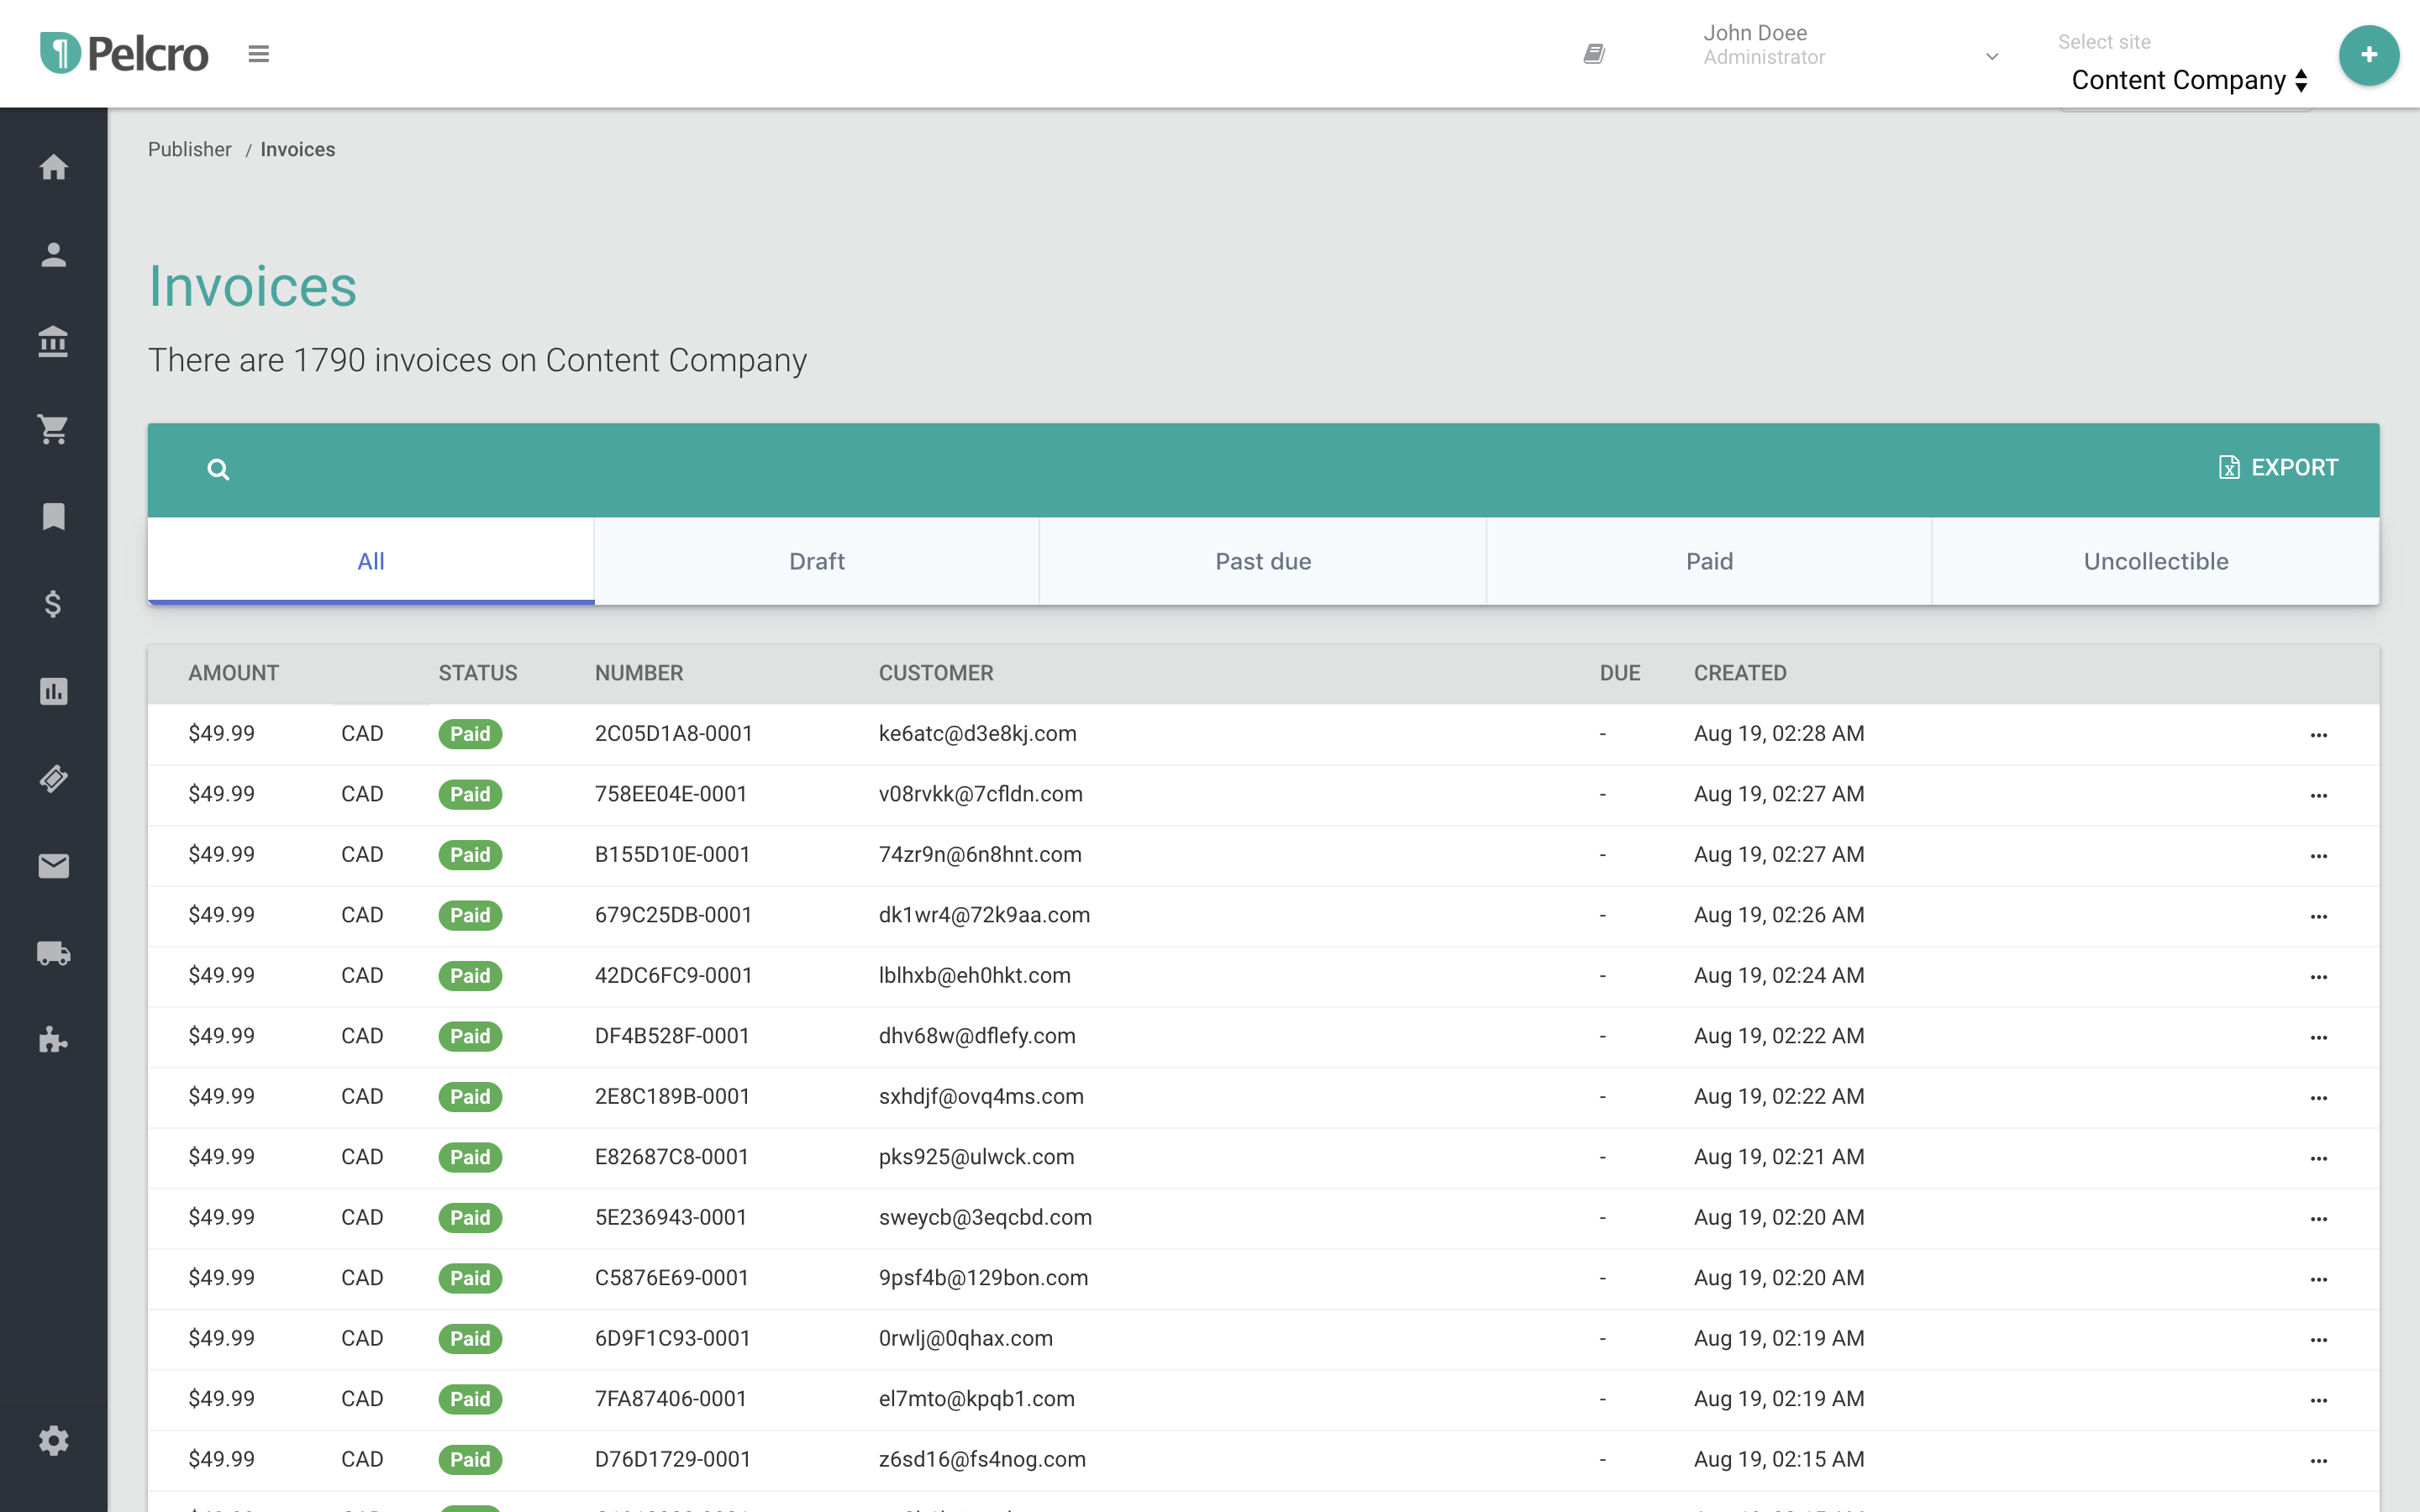This screenshot has height=1512, width=2420.
Task: Toggle the hamburger menu icon
Action: click(x=259, y=54)
